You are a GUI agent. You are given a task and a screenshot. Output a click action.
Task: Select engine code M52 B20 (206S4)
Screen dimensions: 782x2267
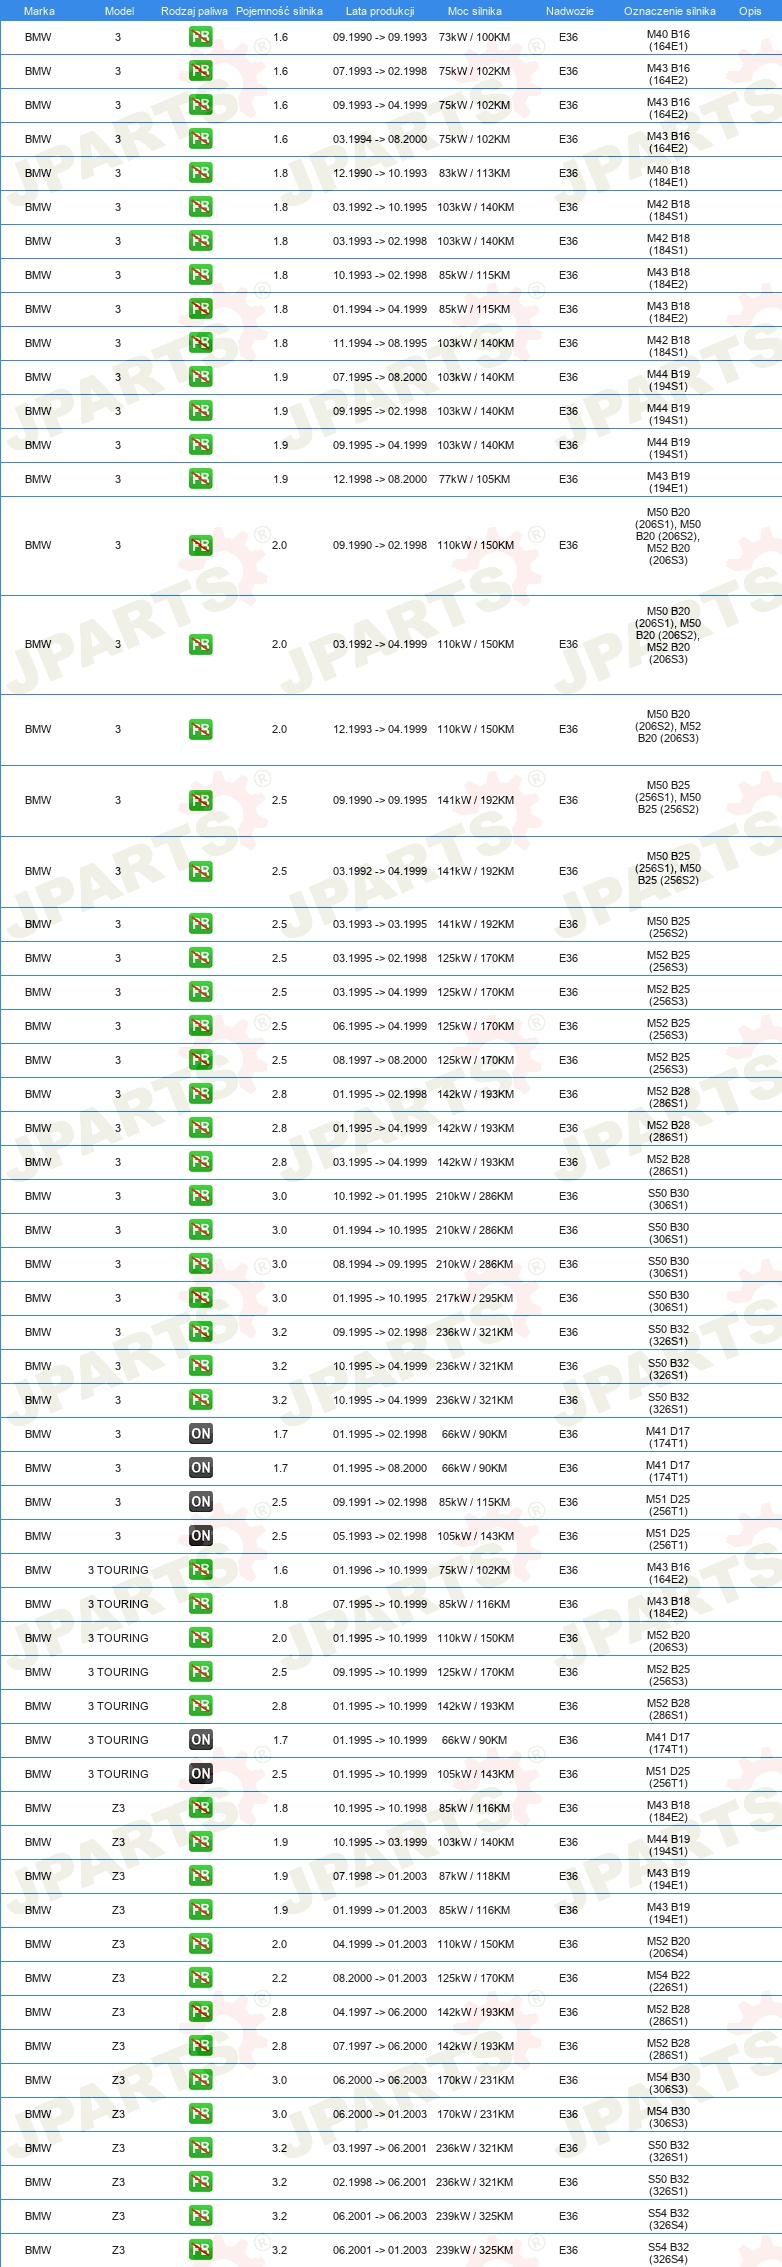pos(668,1947)
